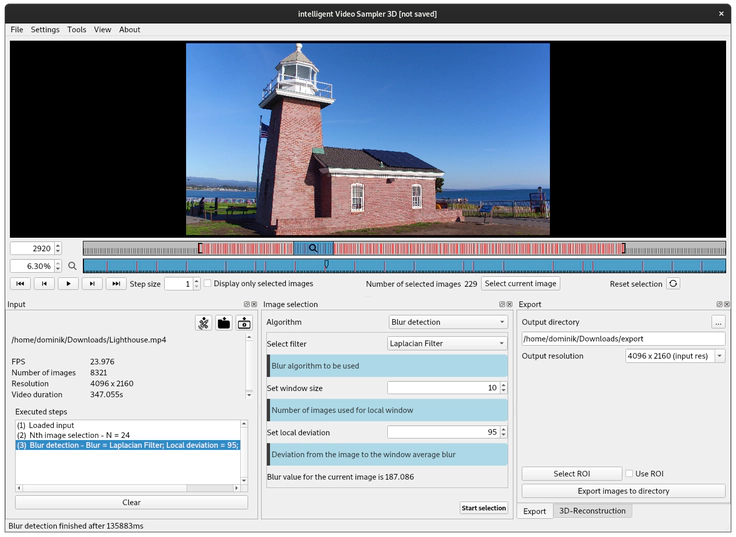
Task: Click the 6.30% zoom spinner arrows
Action: tap(58, 266)
